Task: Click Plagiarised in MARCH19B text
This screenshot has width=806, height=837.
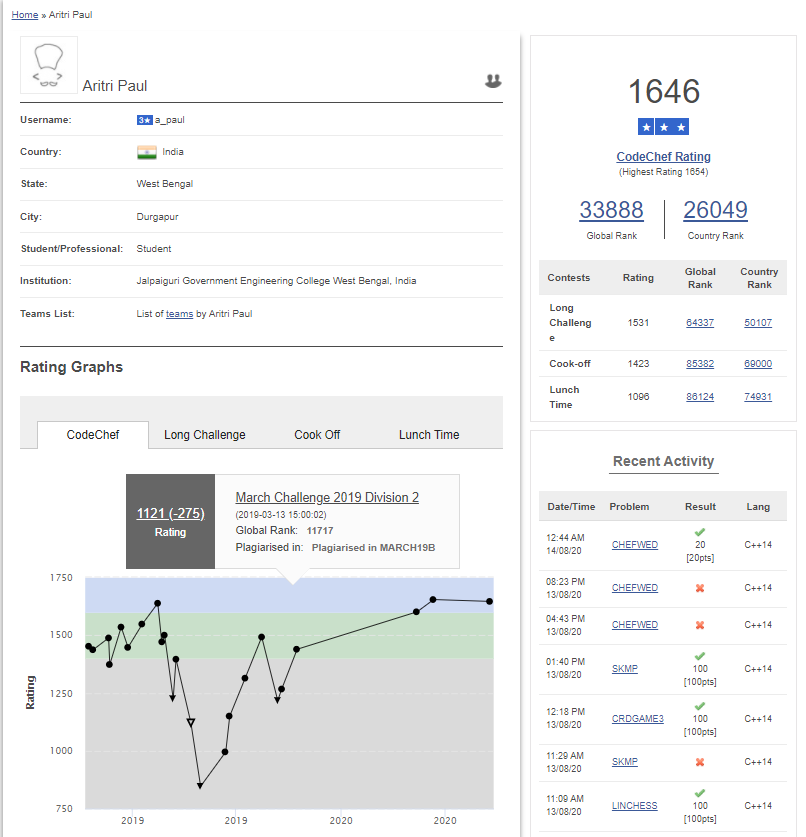Action: click(373, 548)
